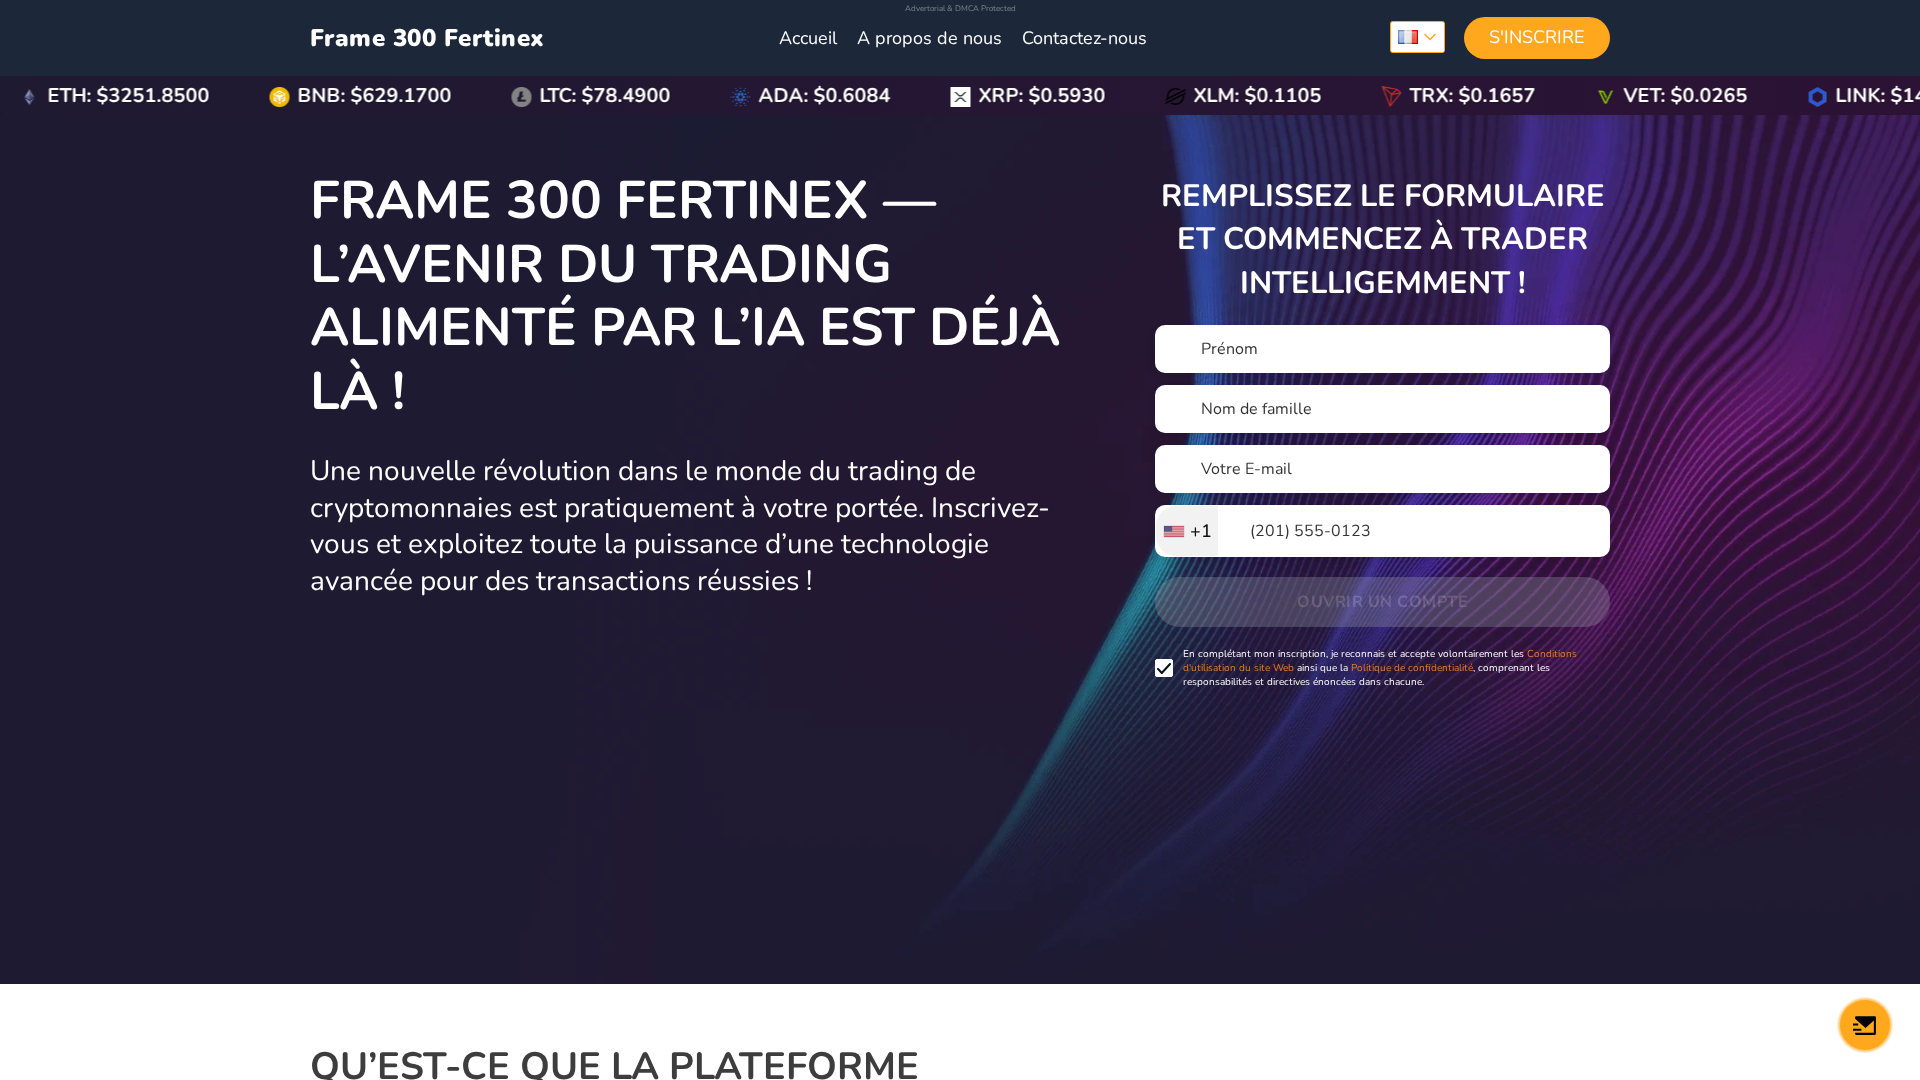The width and height of the screenshot is (1920, 1080).
Task: Focus the Nom de famille field
Action: point(1382,409)
